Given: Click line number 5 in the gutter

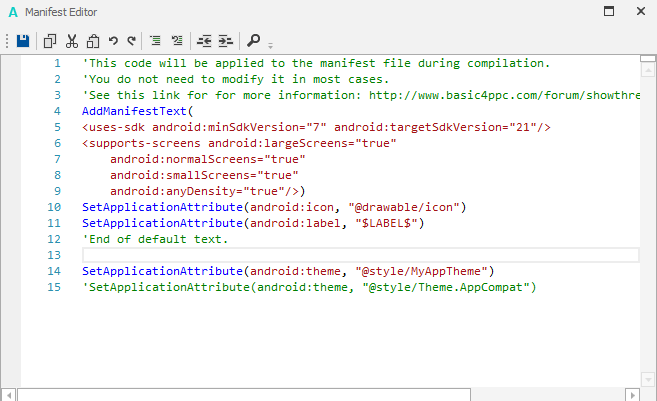Looking at the screenshot, I should (x=57, y=127).
